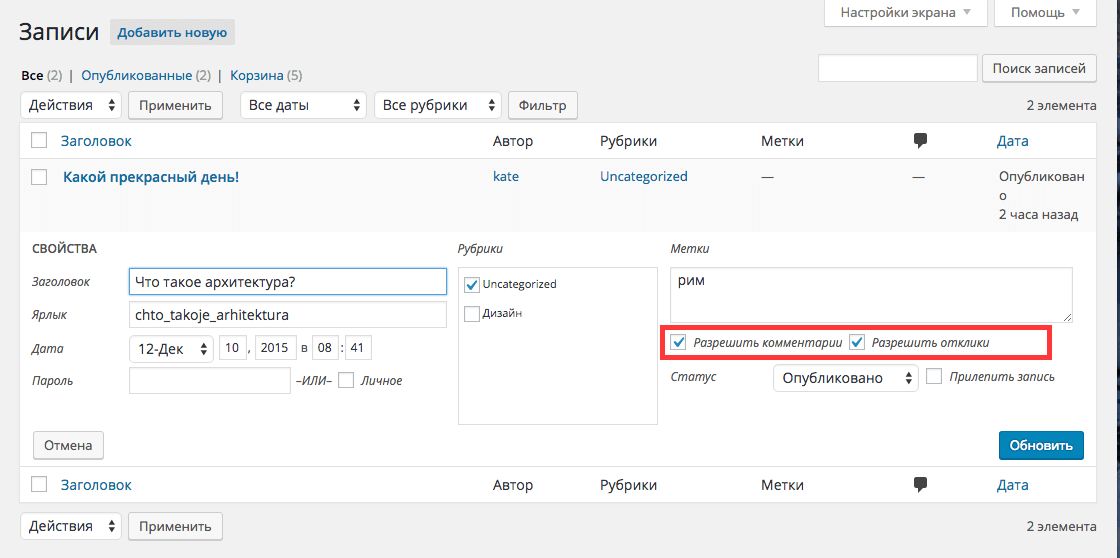
Task: Show Корзина posts filter
Action: 257,75
